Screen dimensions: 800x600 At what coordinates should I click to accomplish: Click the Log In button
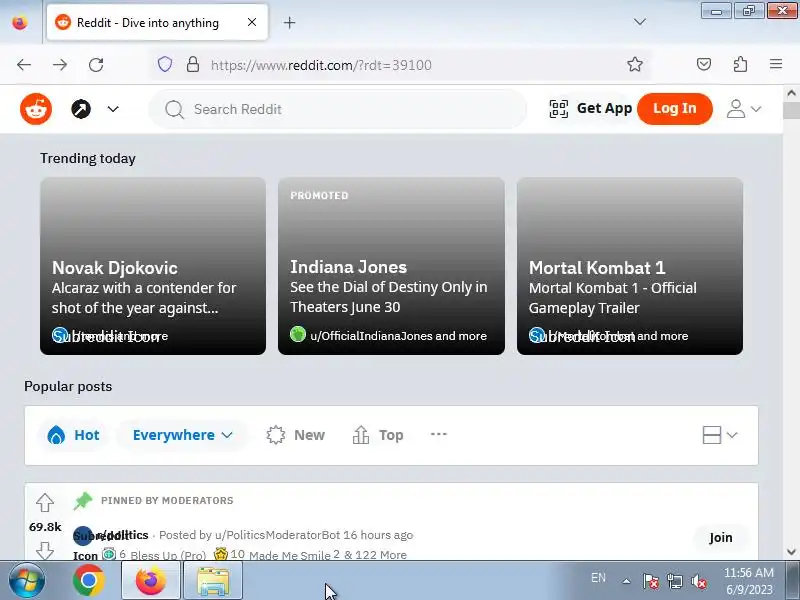point(674,109)
